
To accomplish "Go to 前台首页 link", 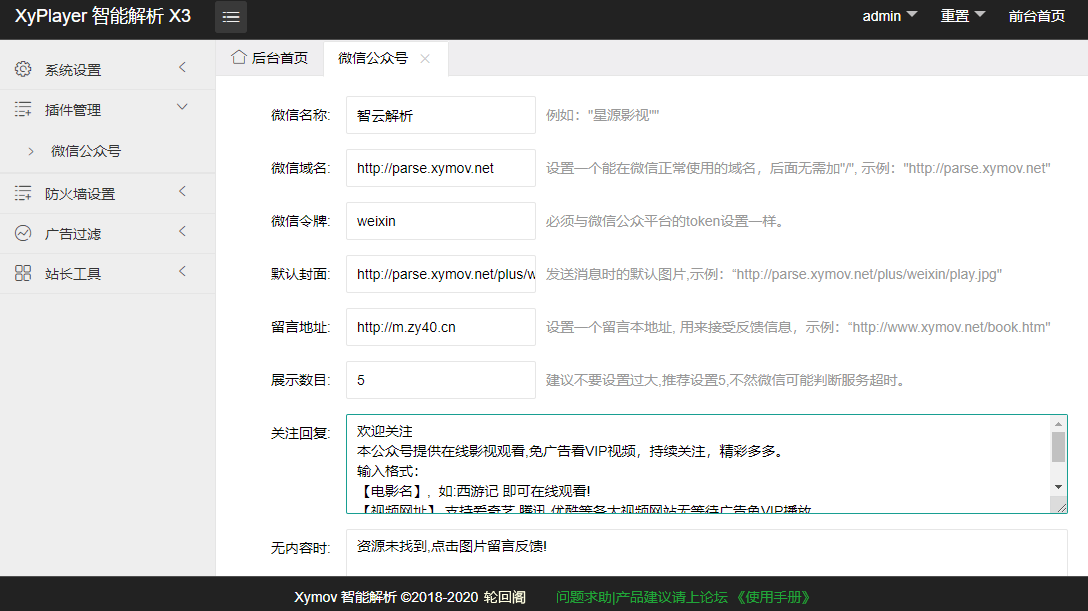I will tap(1036, 16).
